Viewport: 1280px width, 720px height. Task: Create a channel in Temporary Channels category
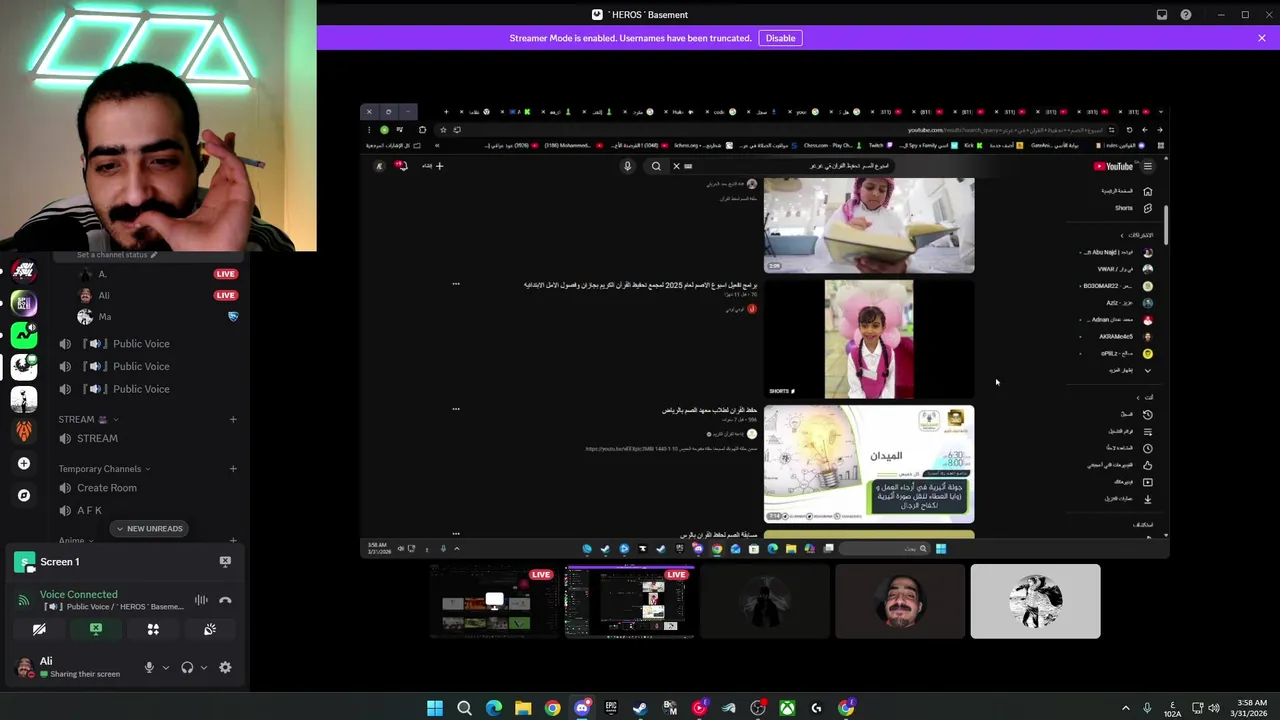[233, 468]
